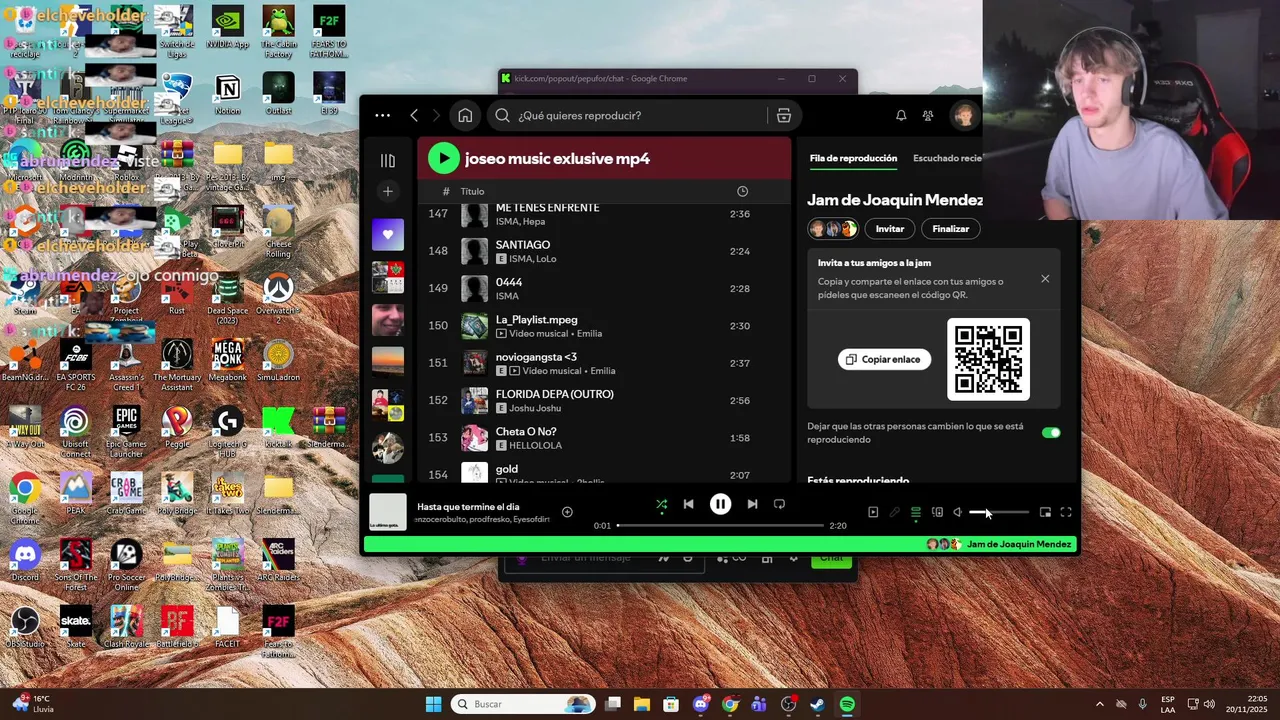Open the NVIDIA App desktop shortcut
Screen dimensions: 1280x720
pyautogui.click(x=227, y=27)
